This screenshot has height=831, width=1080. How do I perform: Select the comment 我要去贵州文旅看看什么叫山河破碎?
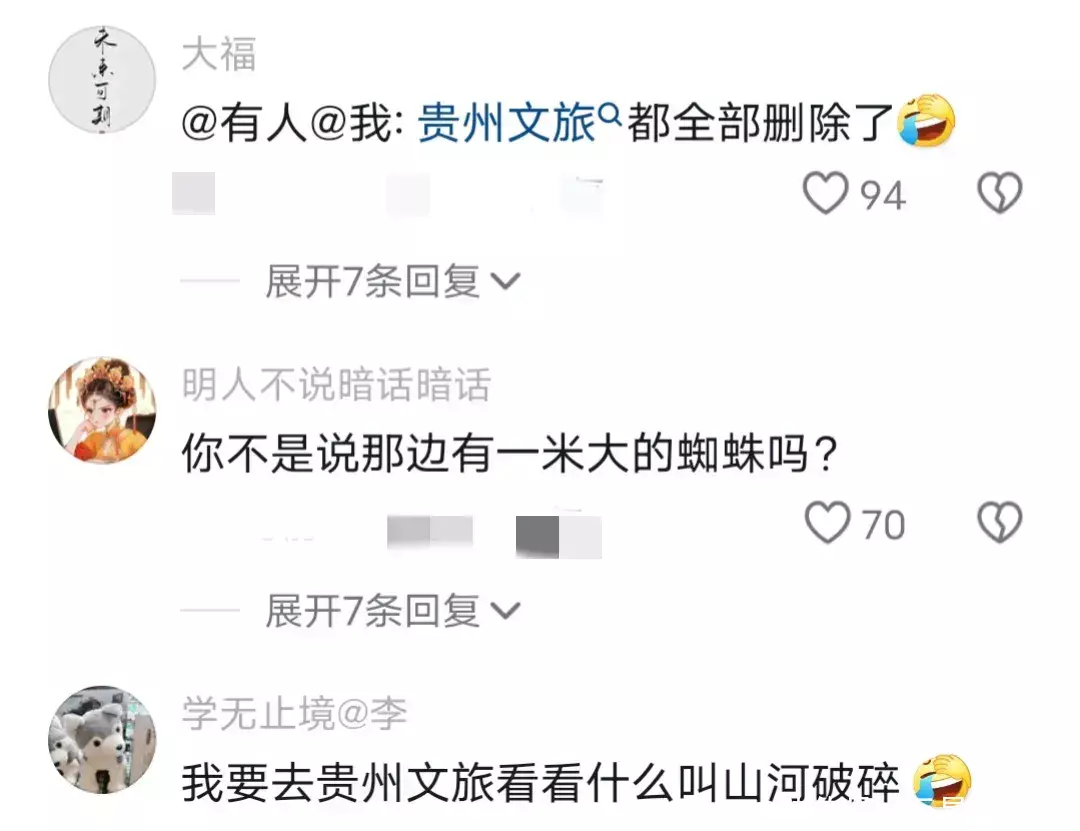pyautogui.click(x=541, y=783)
